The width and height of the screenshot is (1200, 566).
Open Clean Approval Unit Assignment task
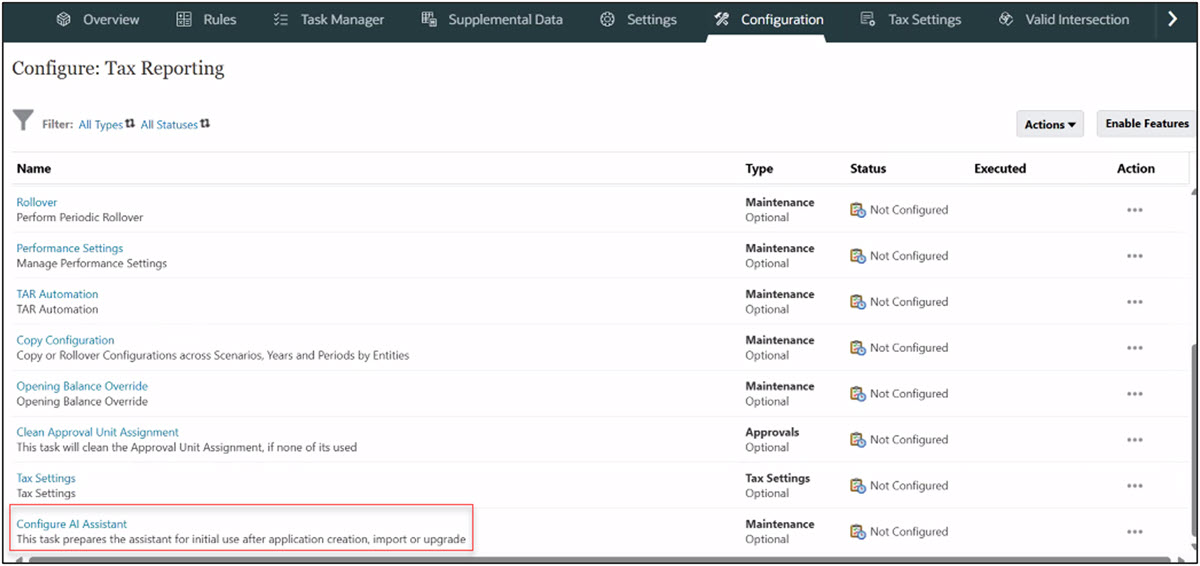(x=98, y=432)
